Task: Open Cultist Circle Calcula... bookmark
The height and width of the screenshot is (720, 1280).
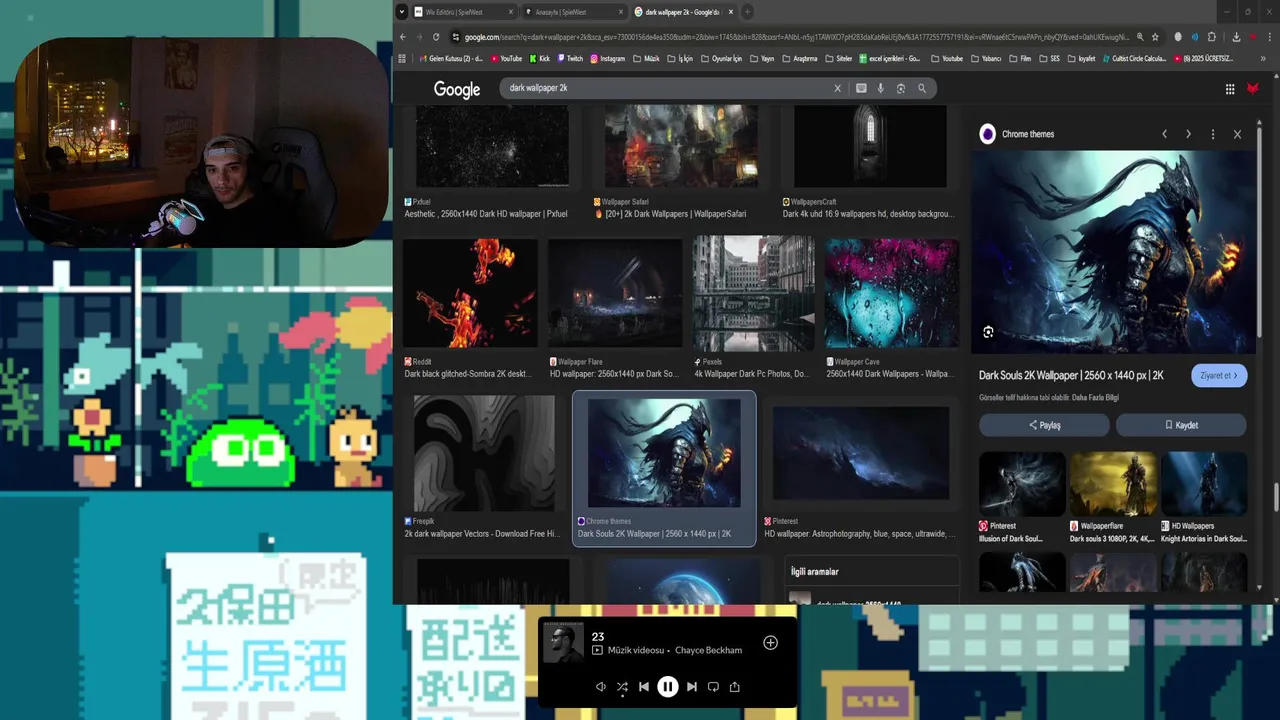Action: pyautogui.click(x=1134, y=59)
